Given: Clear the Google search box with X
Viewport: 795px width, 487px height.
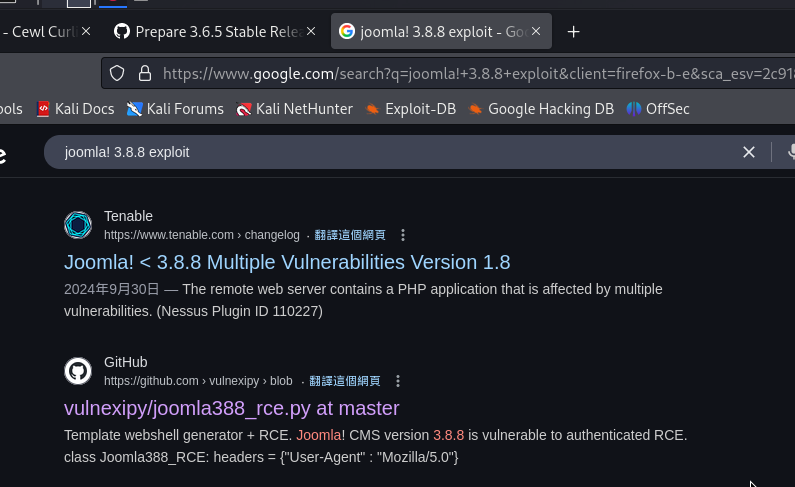Looking at the screenshot, I should click(748, 152).
